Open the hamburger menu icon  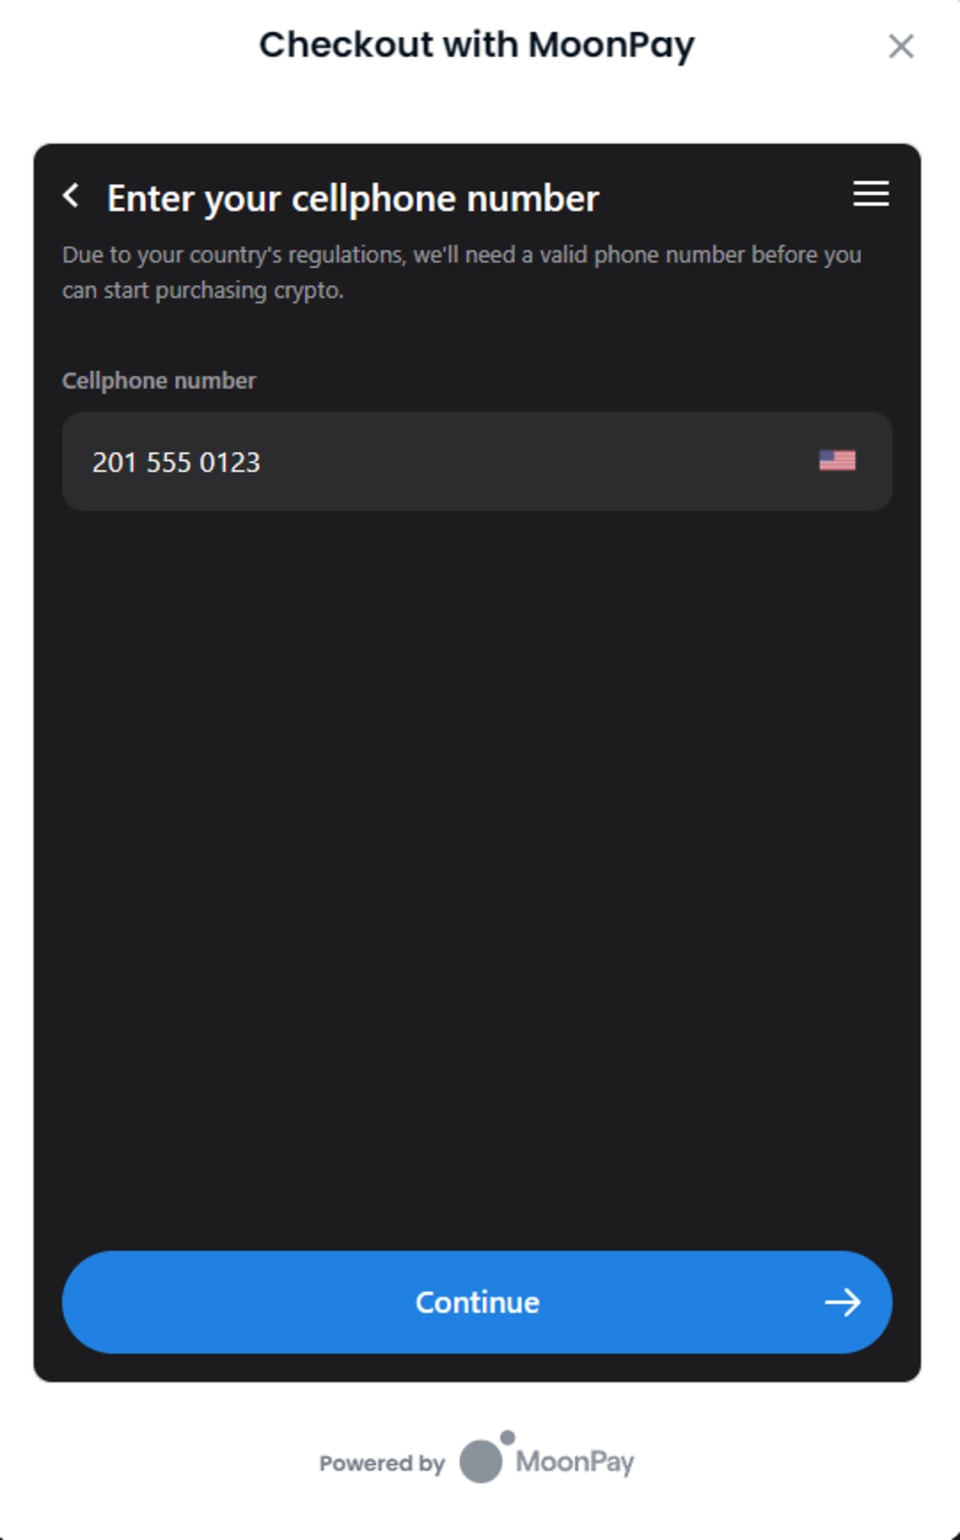(x=871, y=194)
